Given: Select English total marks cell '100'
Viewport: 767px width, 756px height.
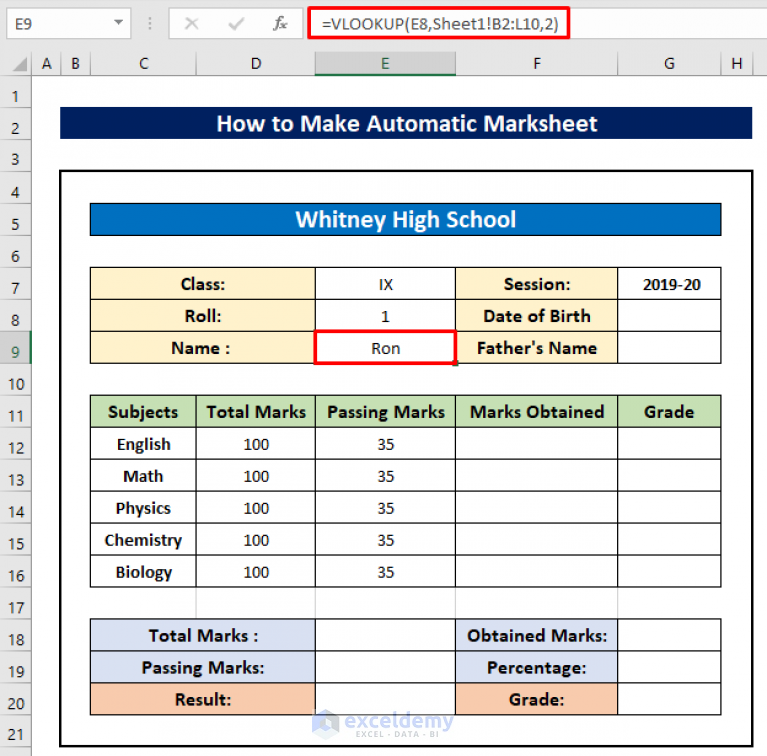Looking at the screenshot, I should point(256,444).
